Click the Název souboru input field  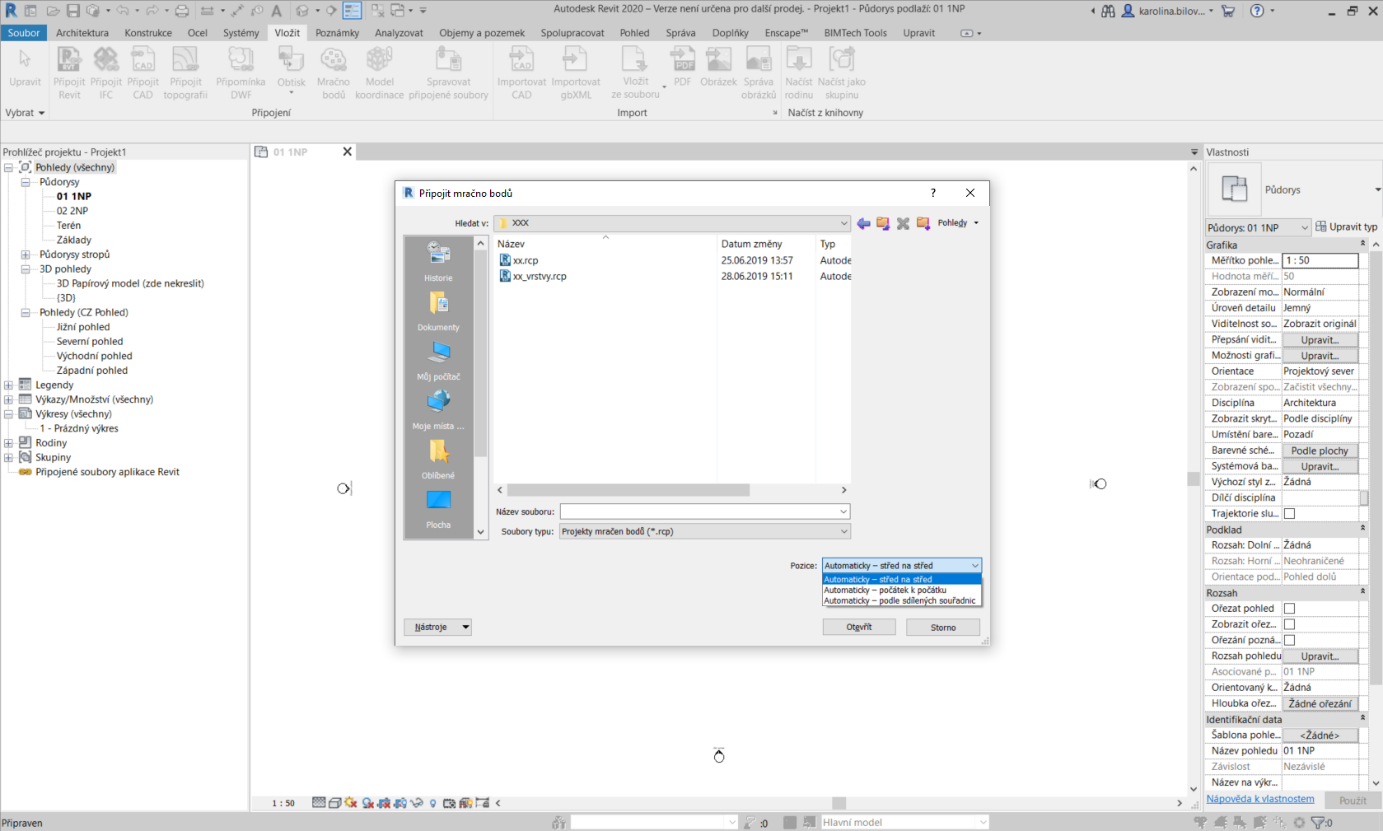pyautogui.click(x=704, y=512)
